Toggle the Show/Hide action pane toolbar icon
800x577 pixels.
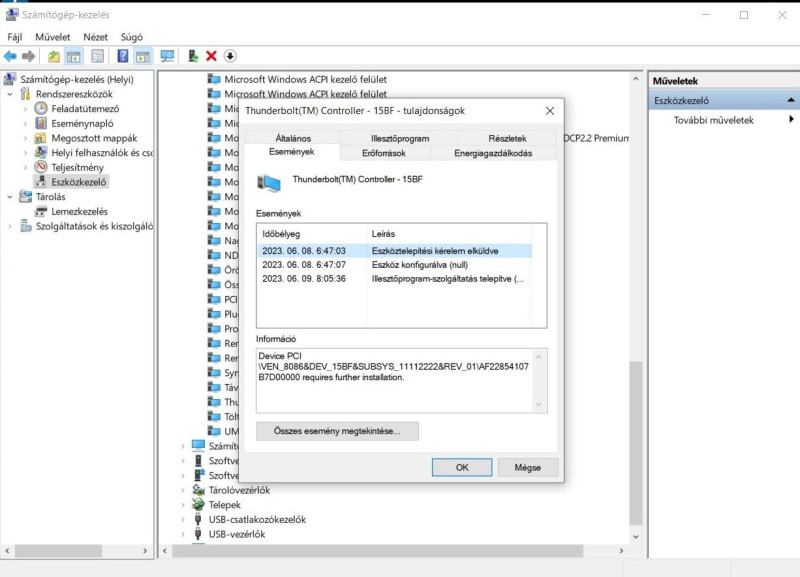[x=142, y=56]
